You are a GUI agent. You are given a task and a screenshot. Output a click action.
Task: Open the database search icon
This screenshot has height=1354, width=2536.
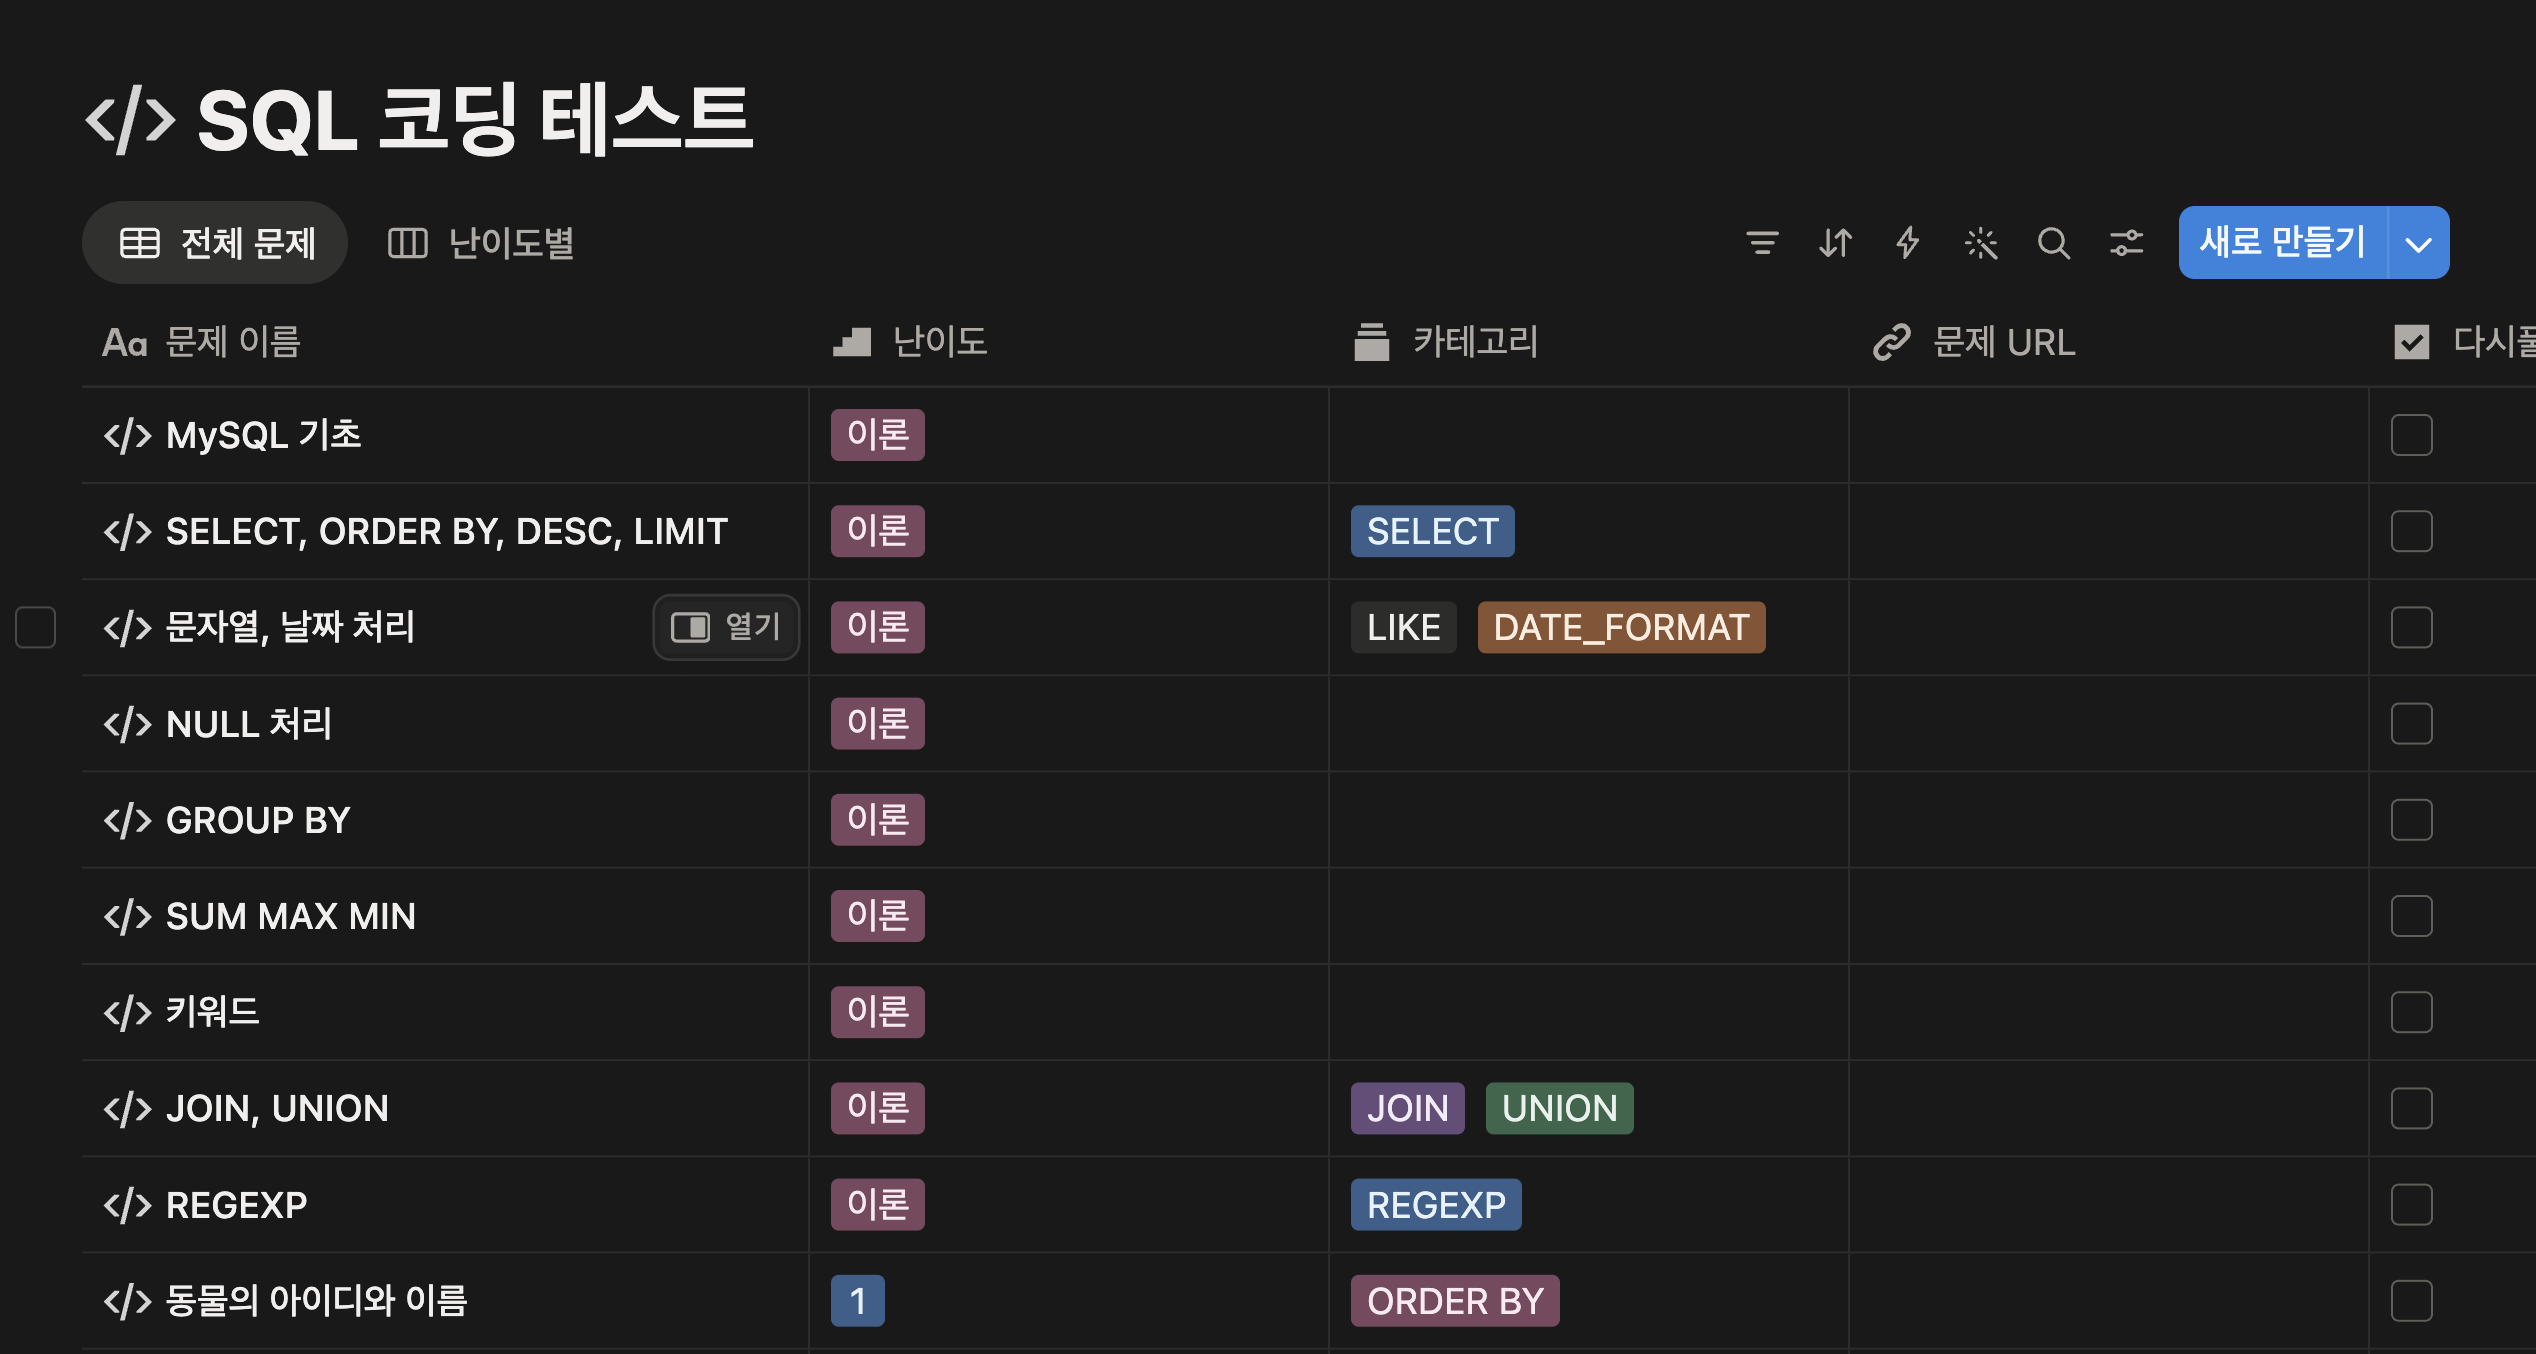pyautogui.click(x=2053, y=243)
